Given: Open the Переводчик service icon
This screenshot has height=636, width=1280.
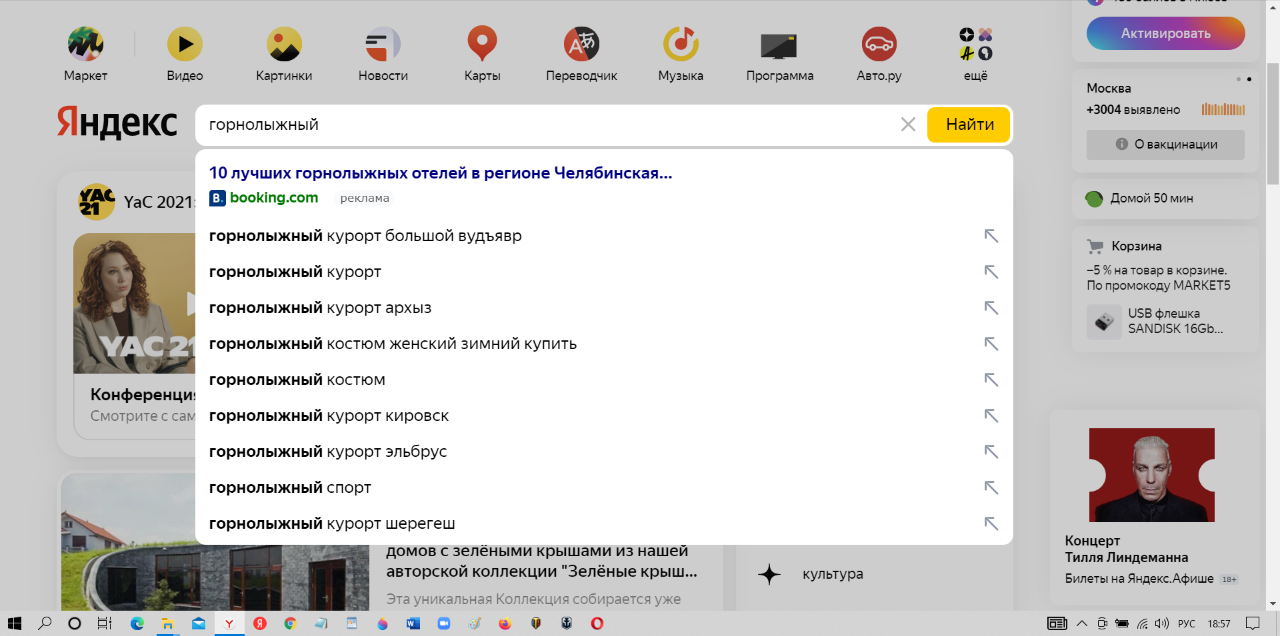Looking at the screenshot, I should coord(581,45).
